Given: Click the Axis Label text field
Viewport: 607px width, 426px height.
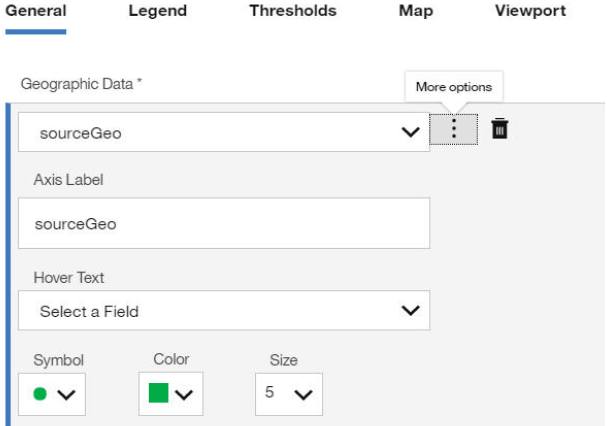Looking at the screenshot, I should (x=224, y=223).
